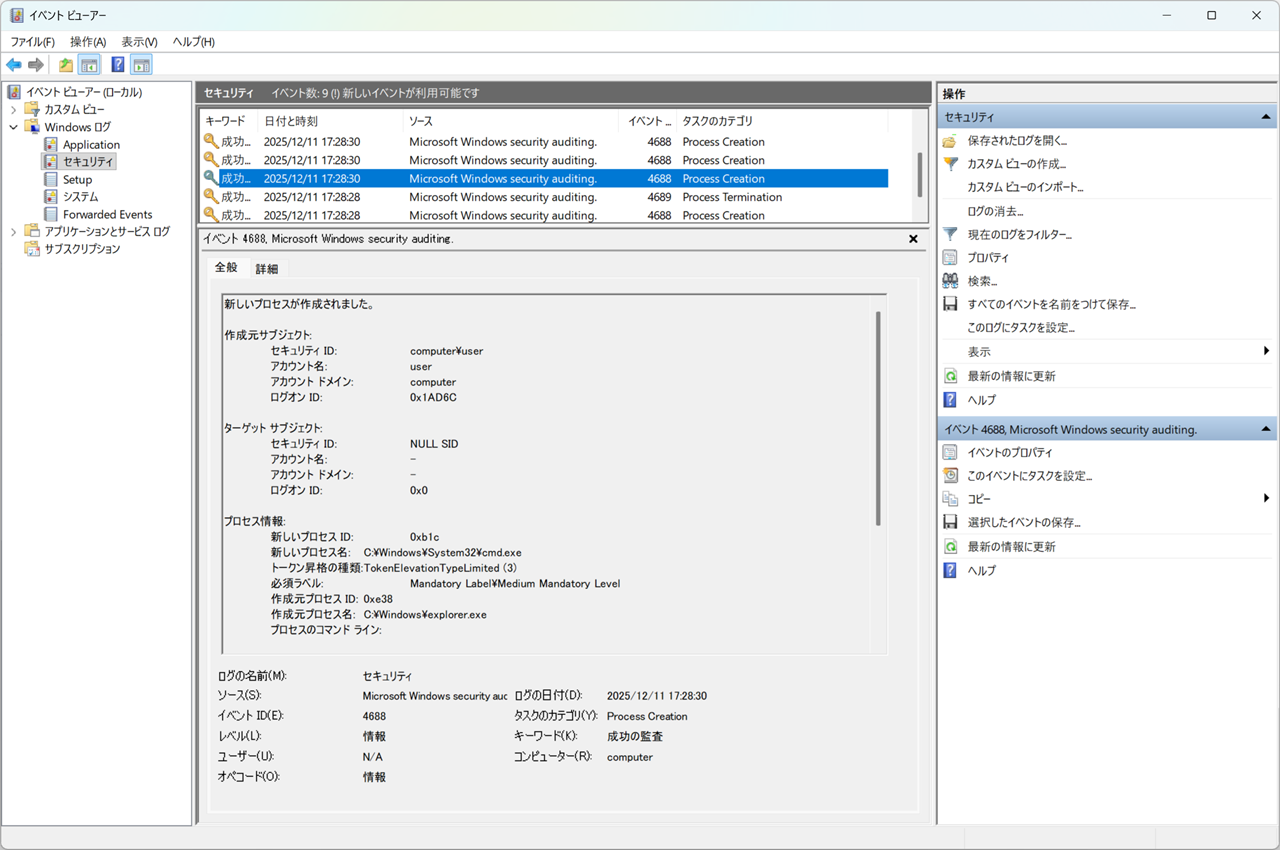Close the event 4688 preview pane

coord(913,239)
